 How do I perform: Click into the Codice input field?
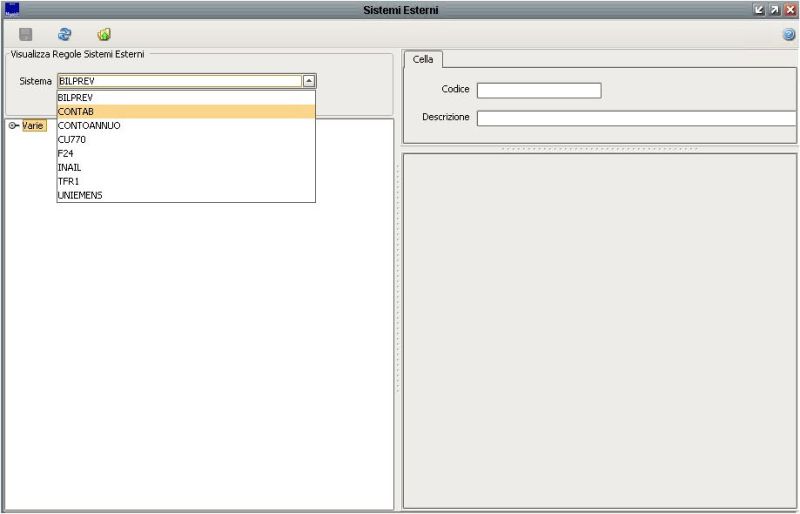pos(538,90)
